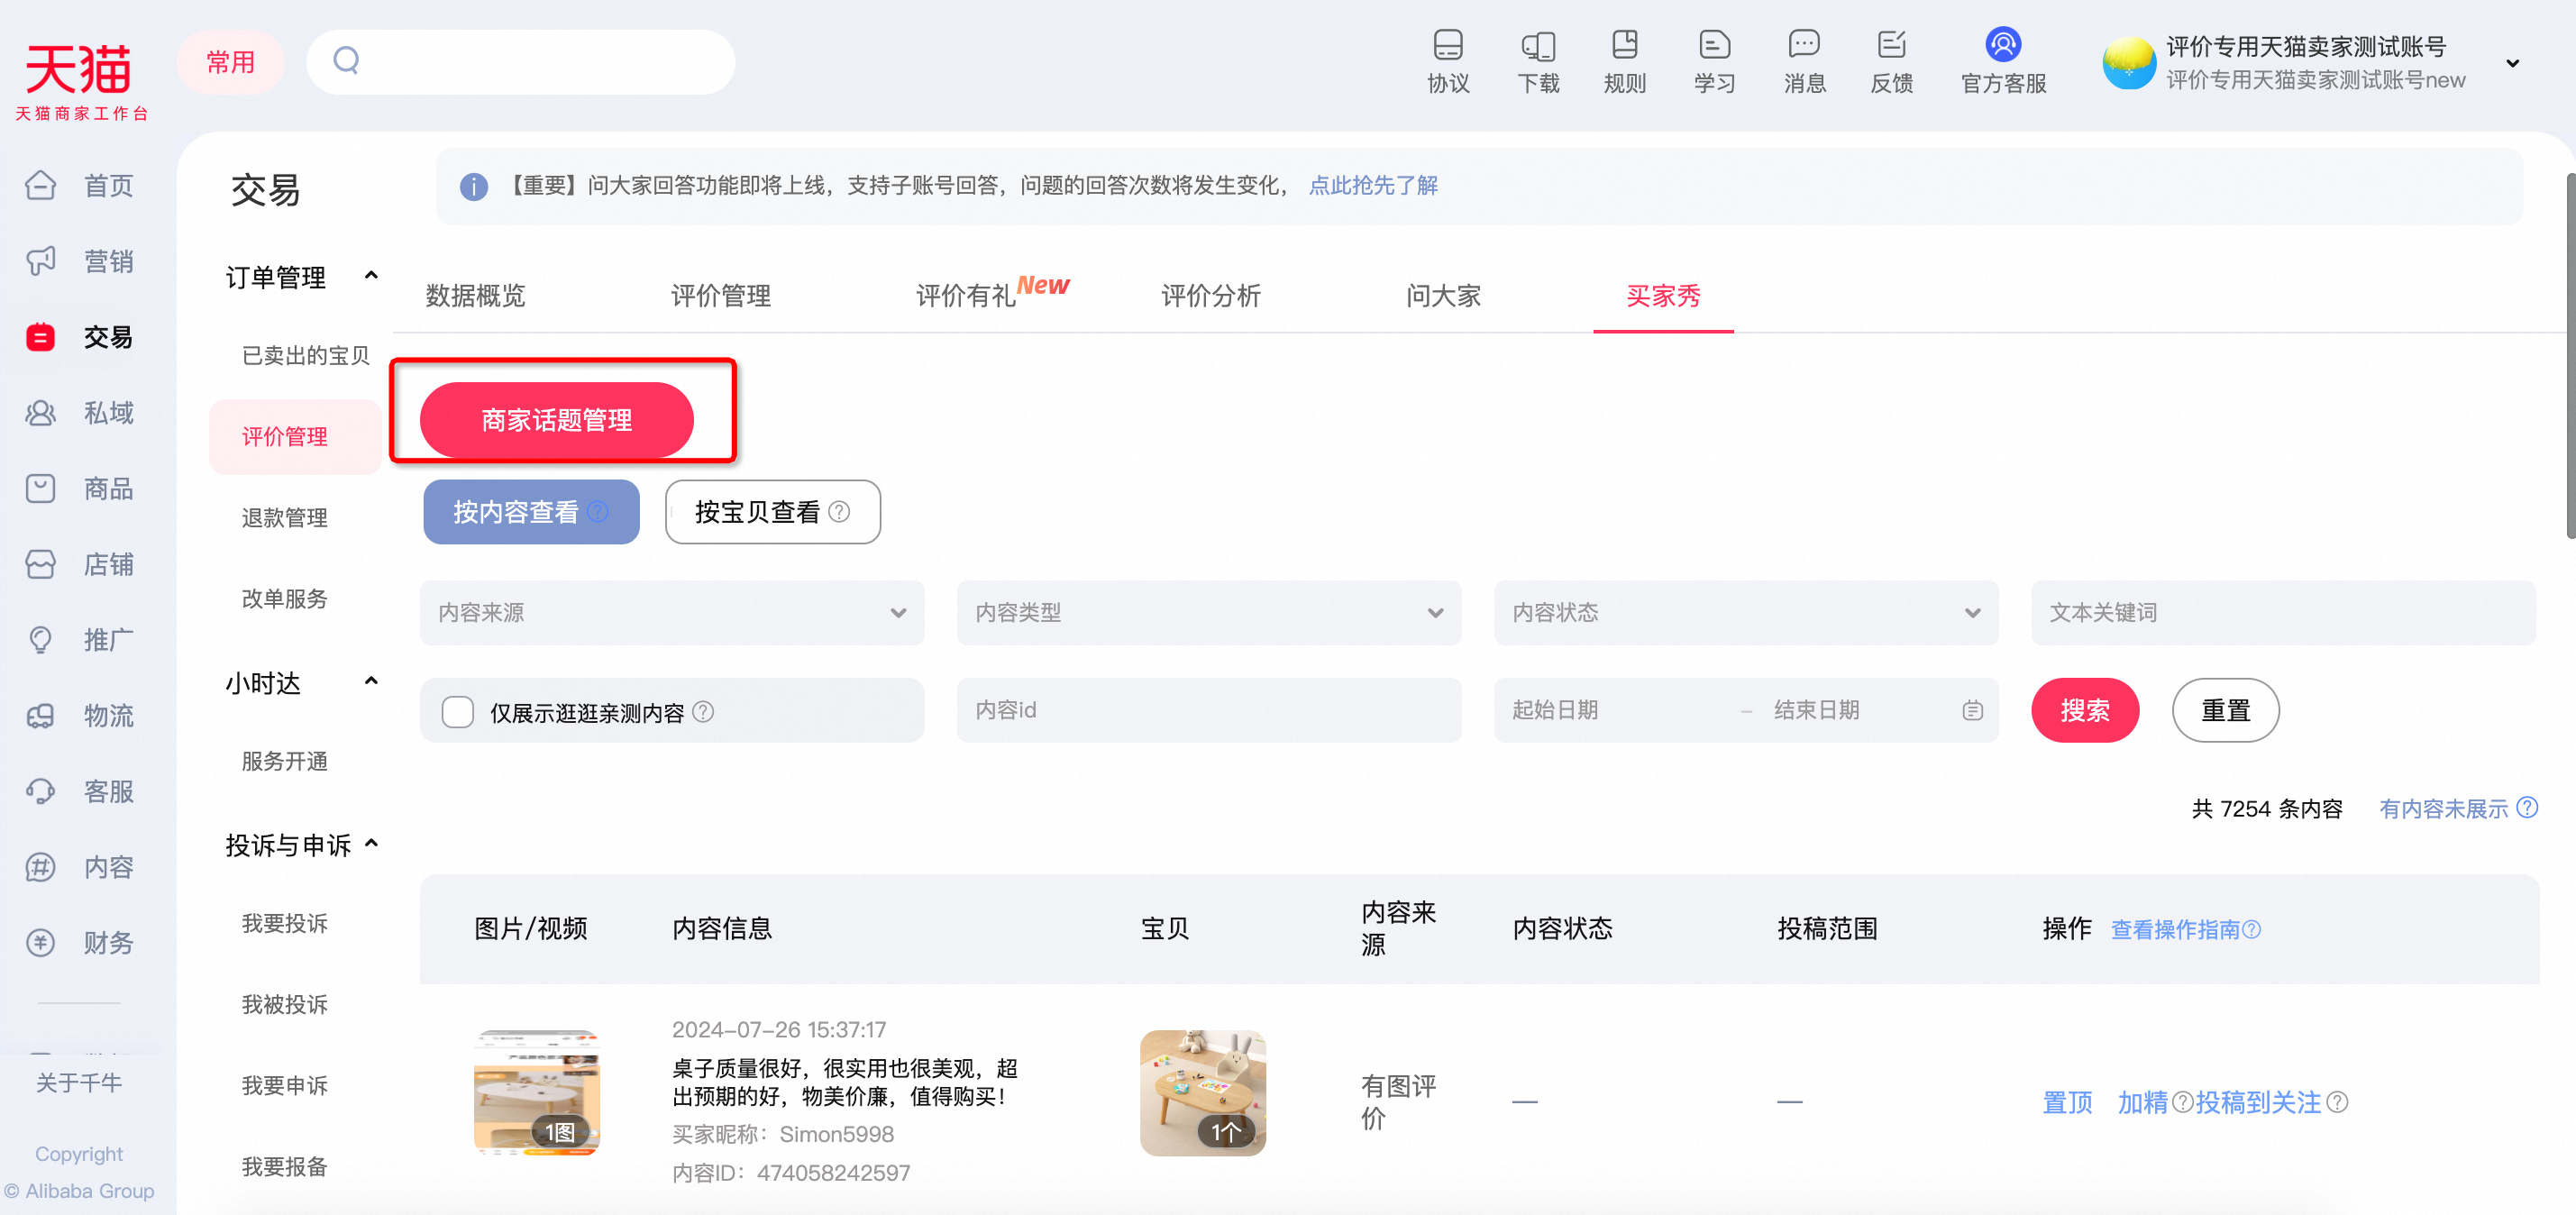Open the 问大家 tab
2576x1215 pixels.
point(1442,296)
